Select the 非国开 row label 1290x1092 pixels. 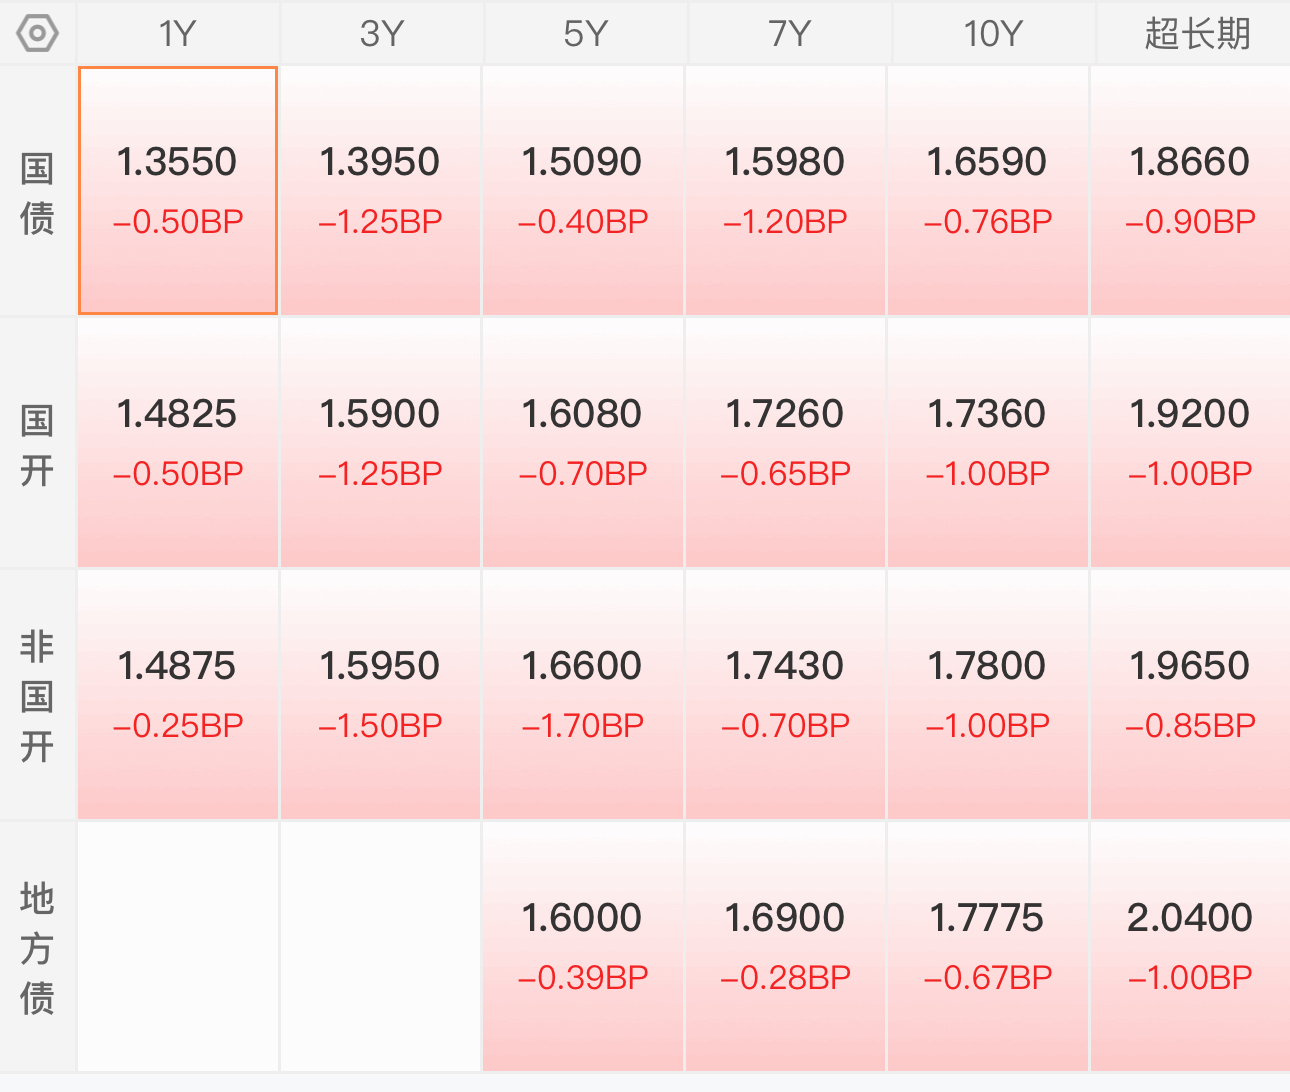(x=37, y=696)
